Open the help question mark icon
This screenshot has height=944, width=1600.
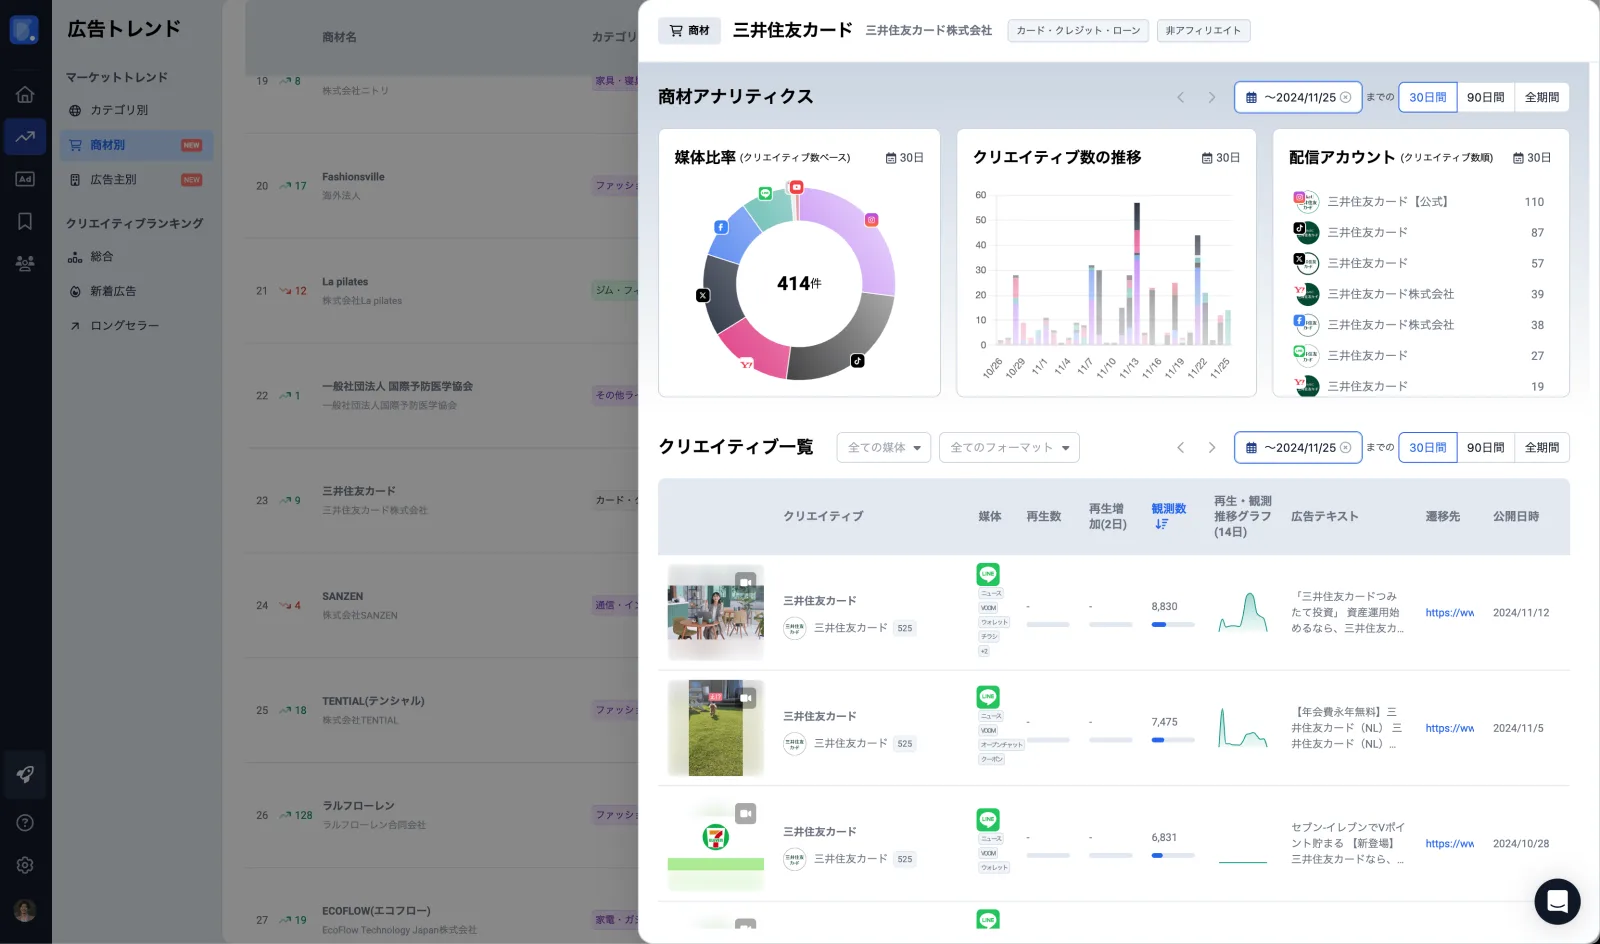(x=25, y=823)
